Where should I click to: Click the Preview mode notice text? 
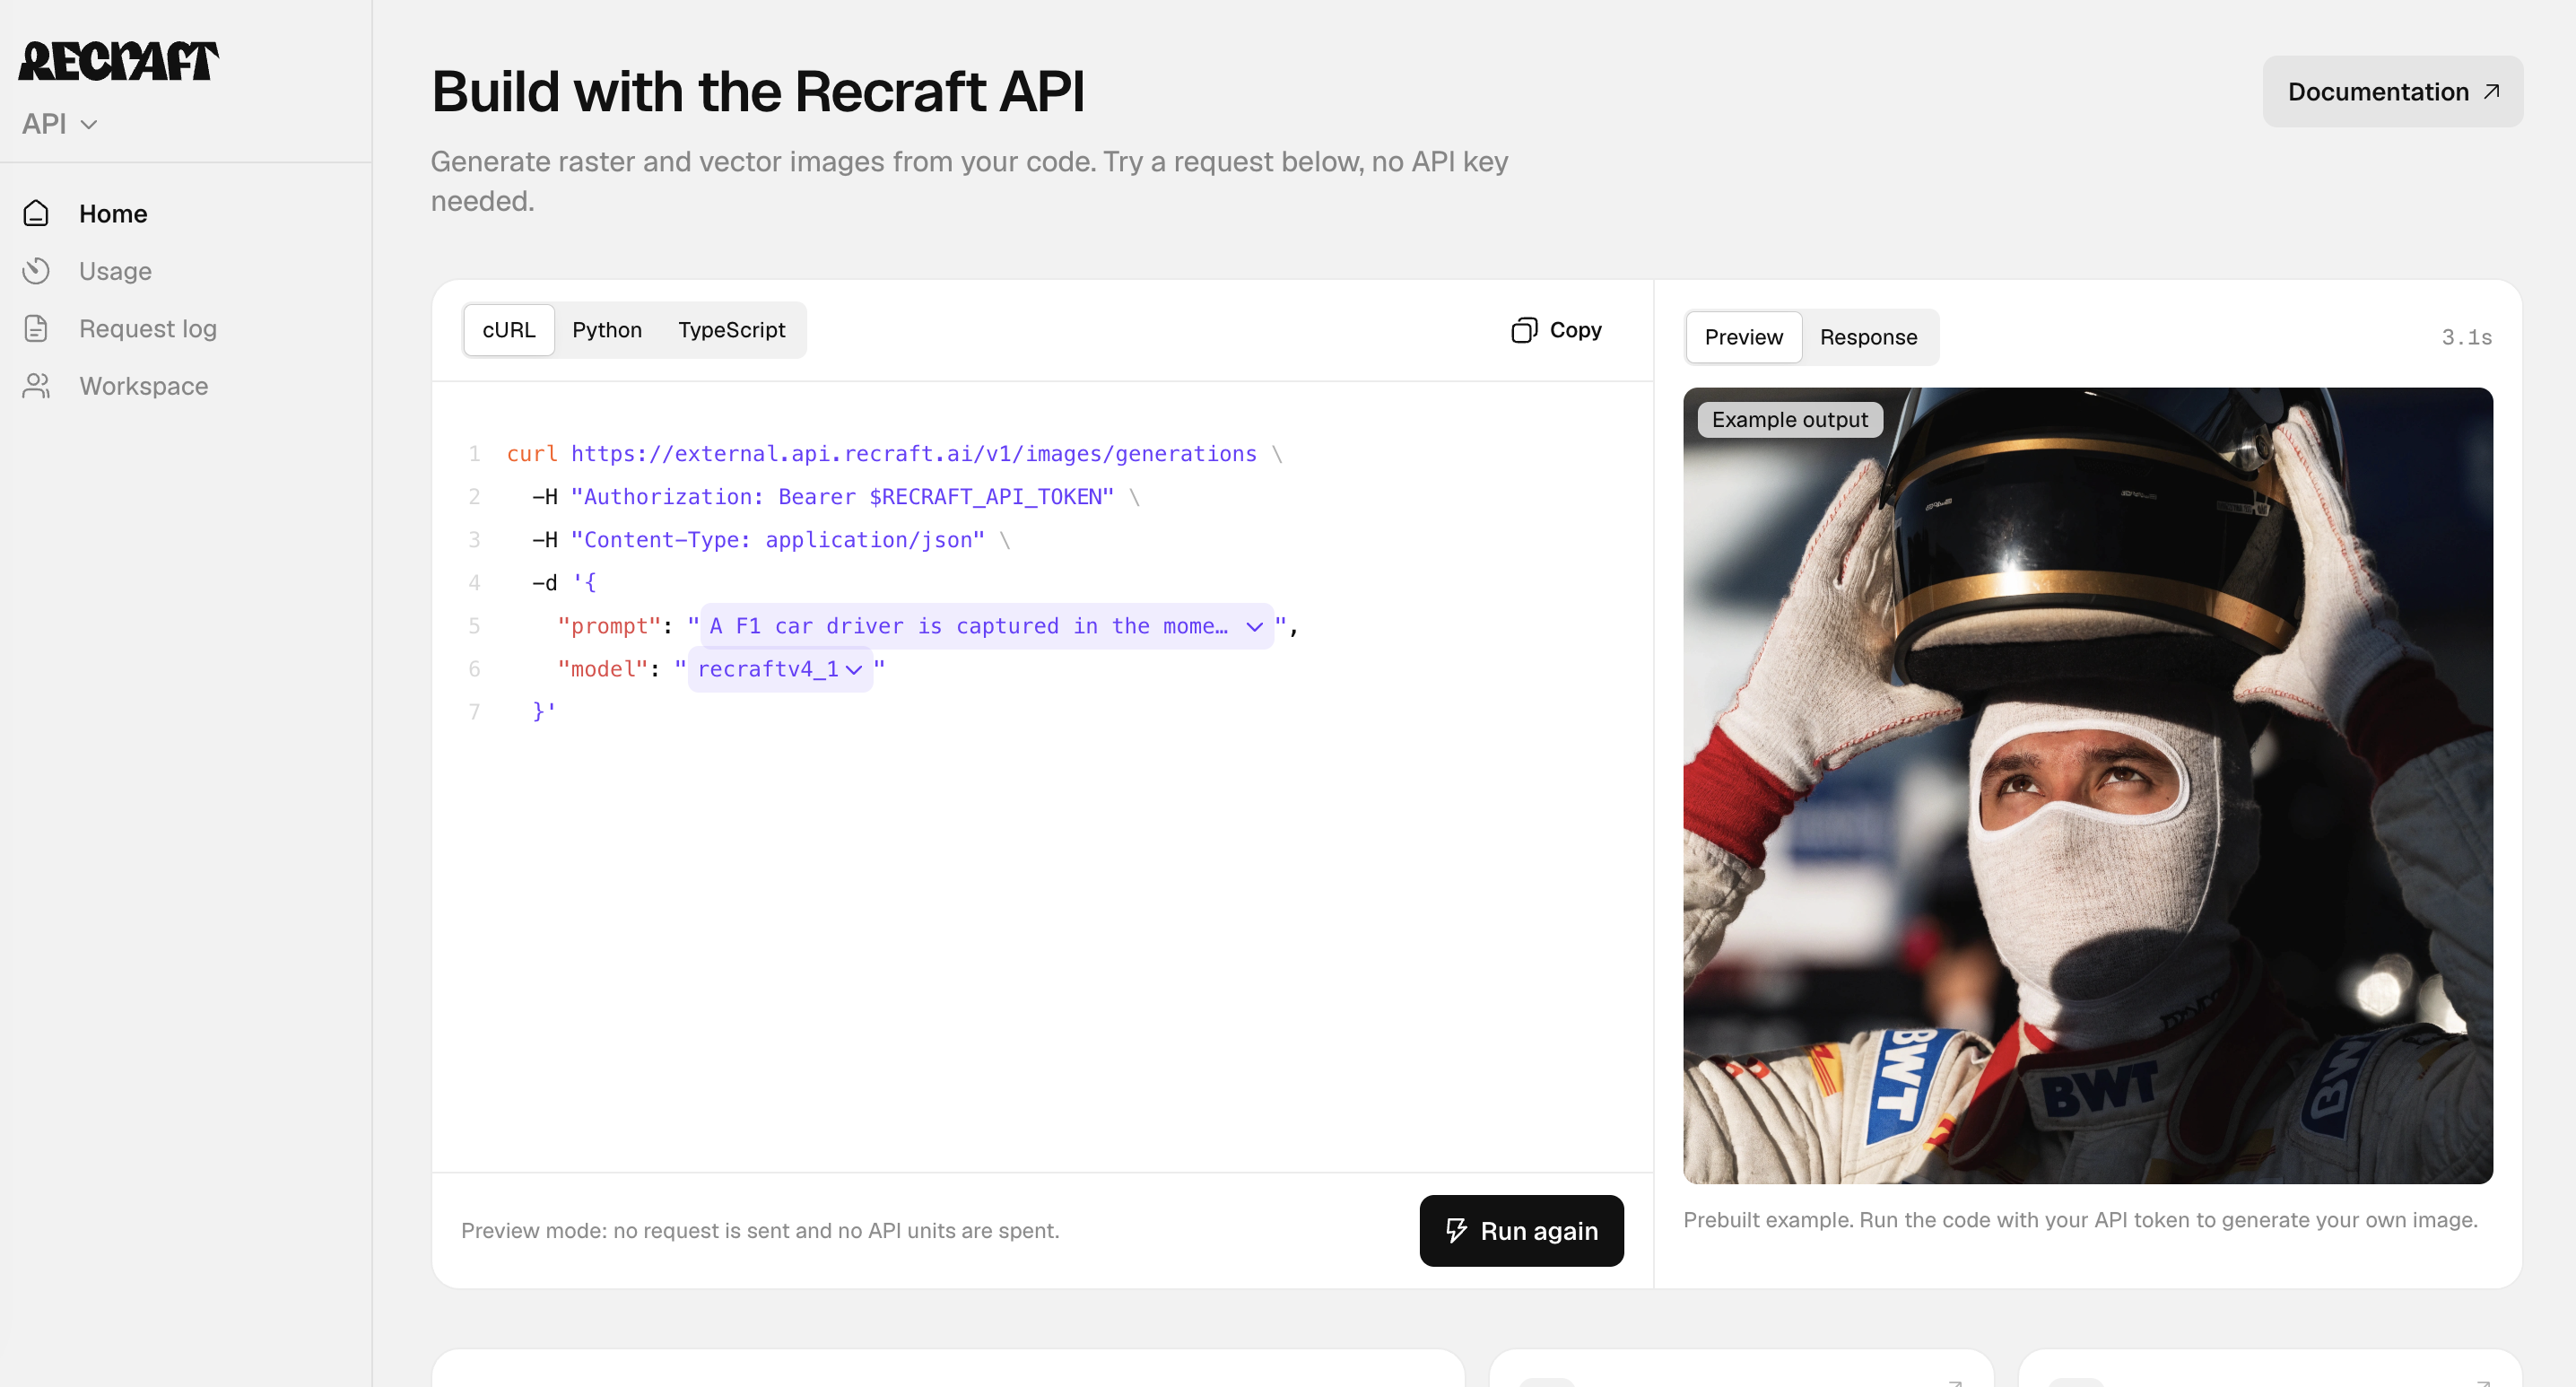(760, 1230)
